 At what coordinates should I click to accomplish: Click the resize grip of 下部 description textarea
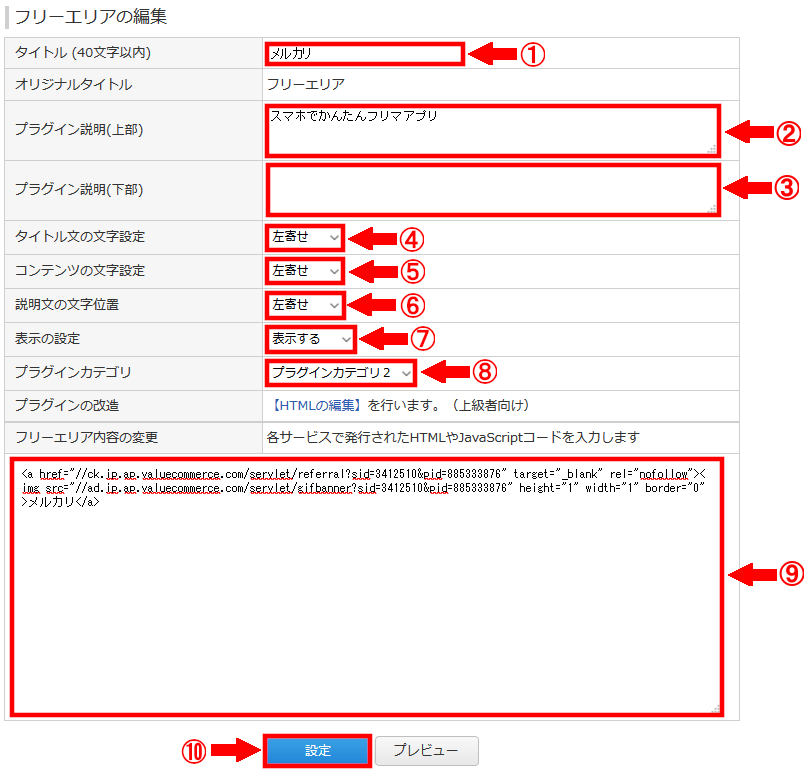click(712, 209)
